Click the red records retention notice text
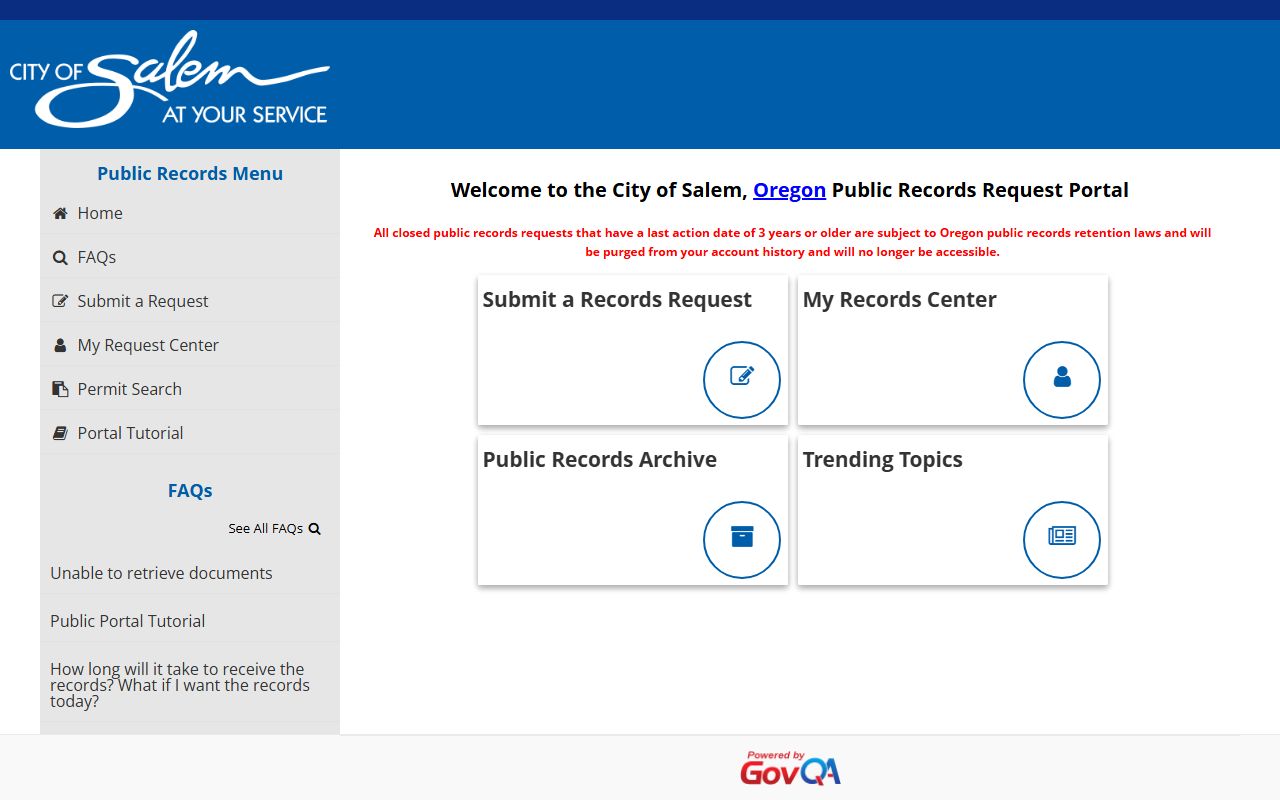 pos(792,242)
